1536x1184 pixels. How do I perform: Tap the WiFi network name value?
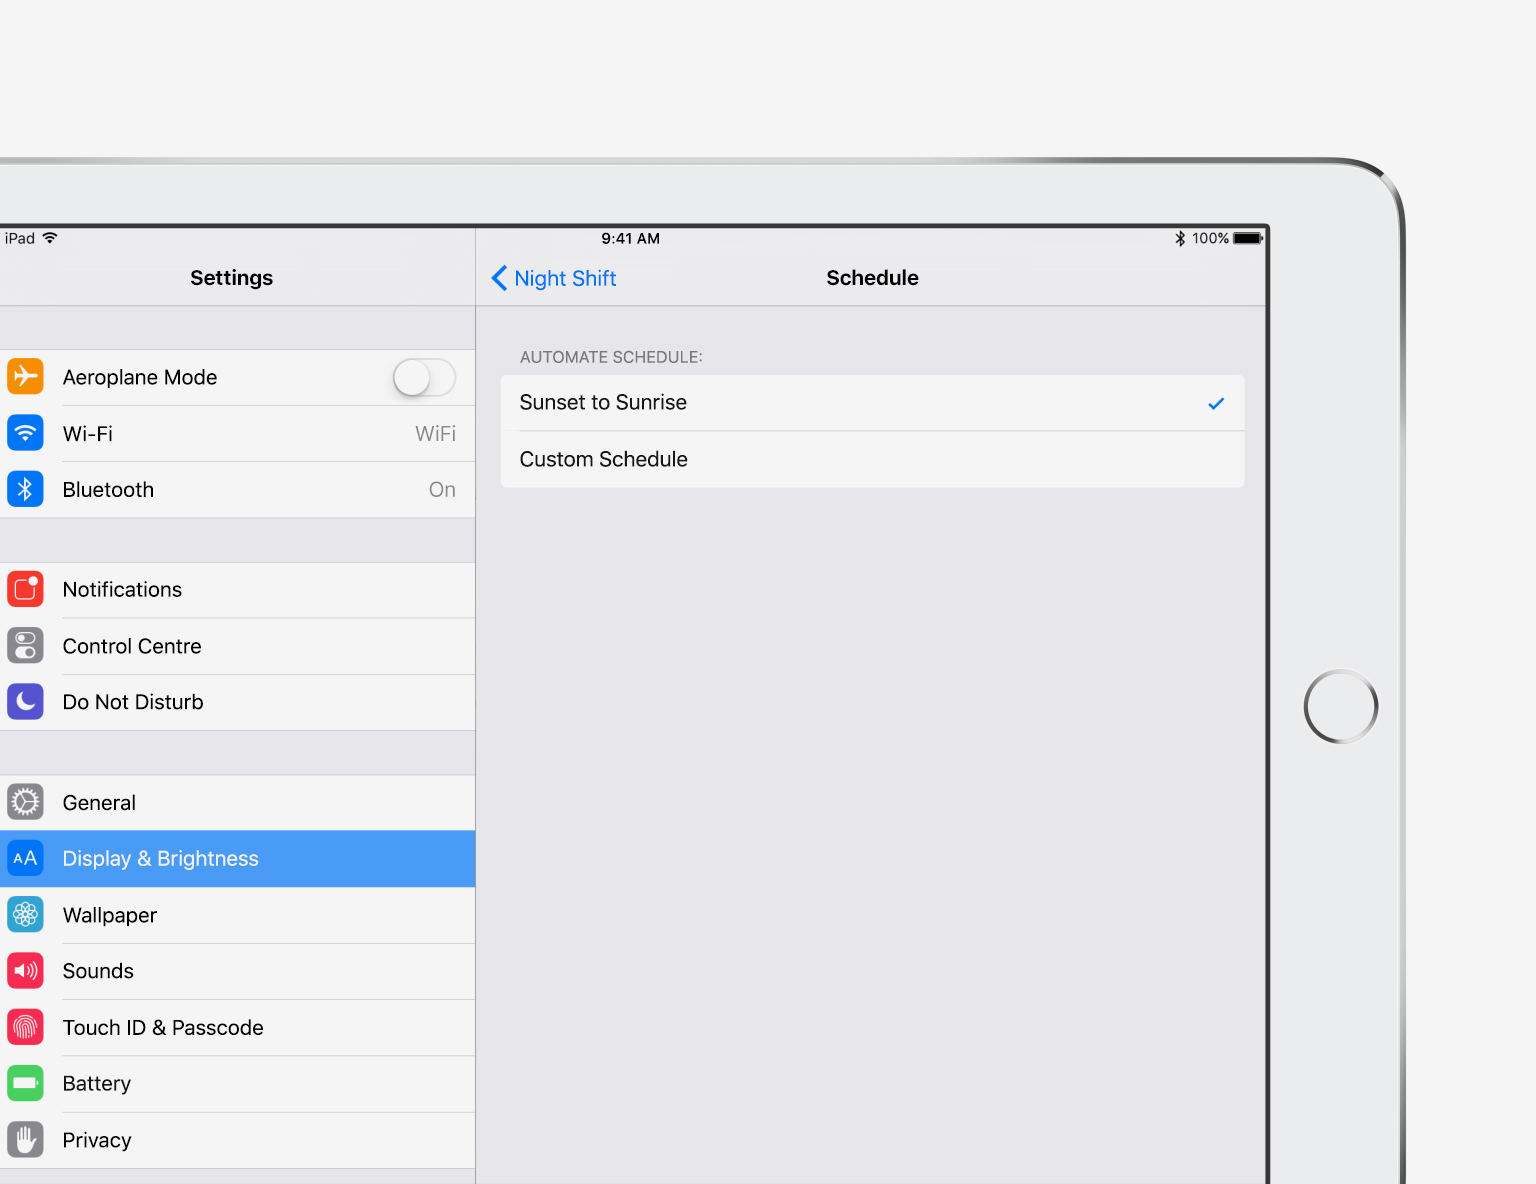click(x=436, y=433)
